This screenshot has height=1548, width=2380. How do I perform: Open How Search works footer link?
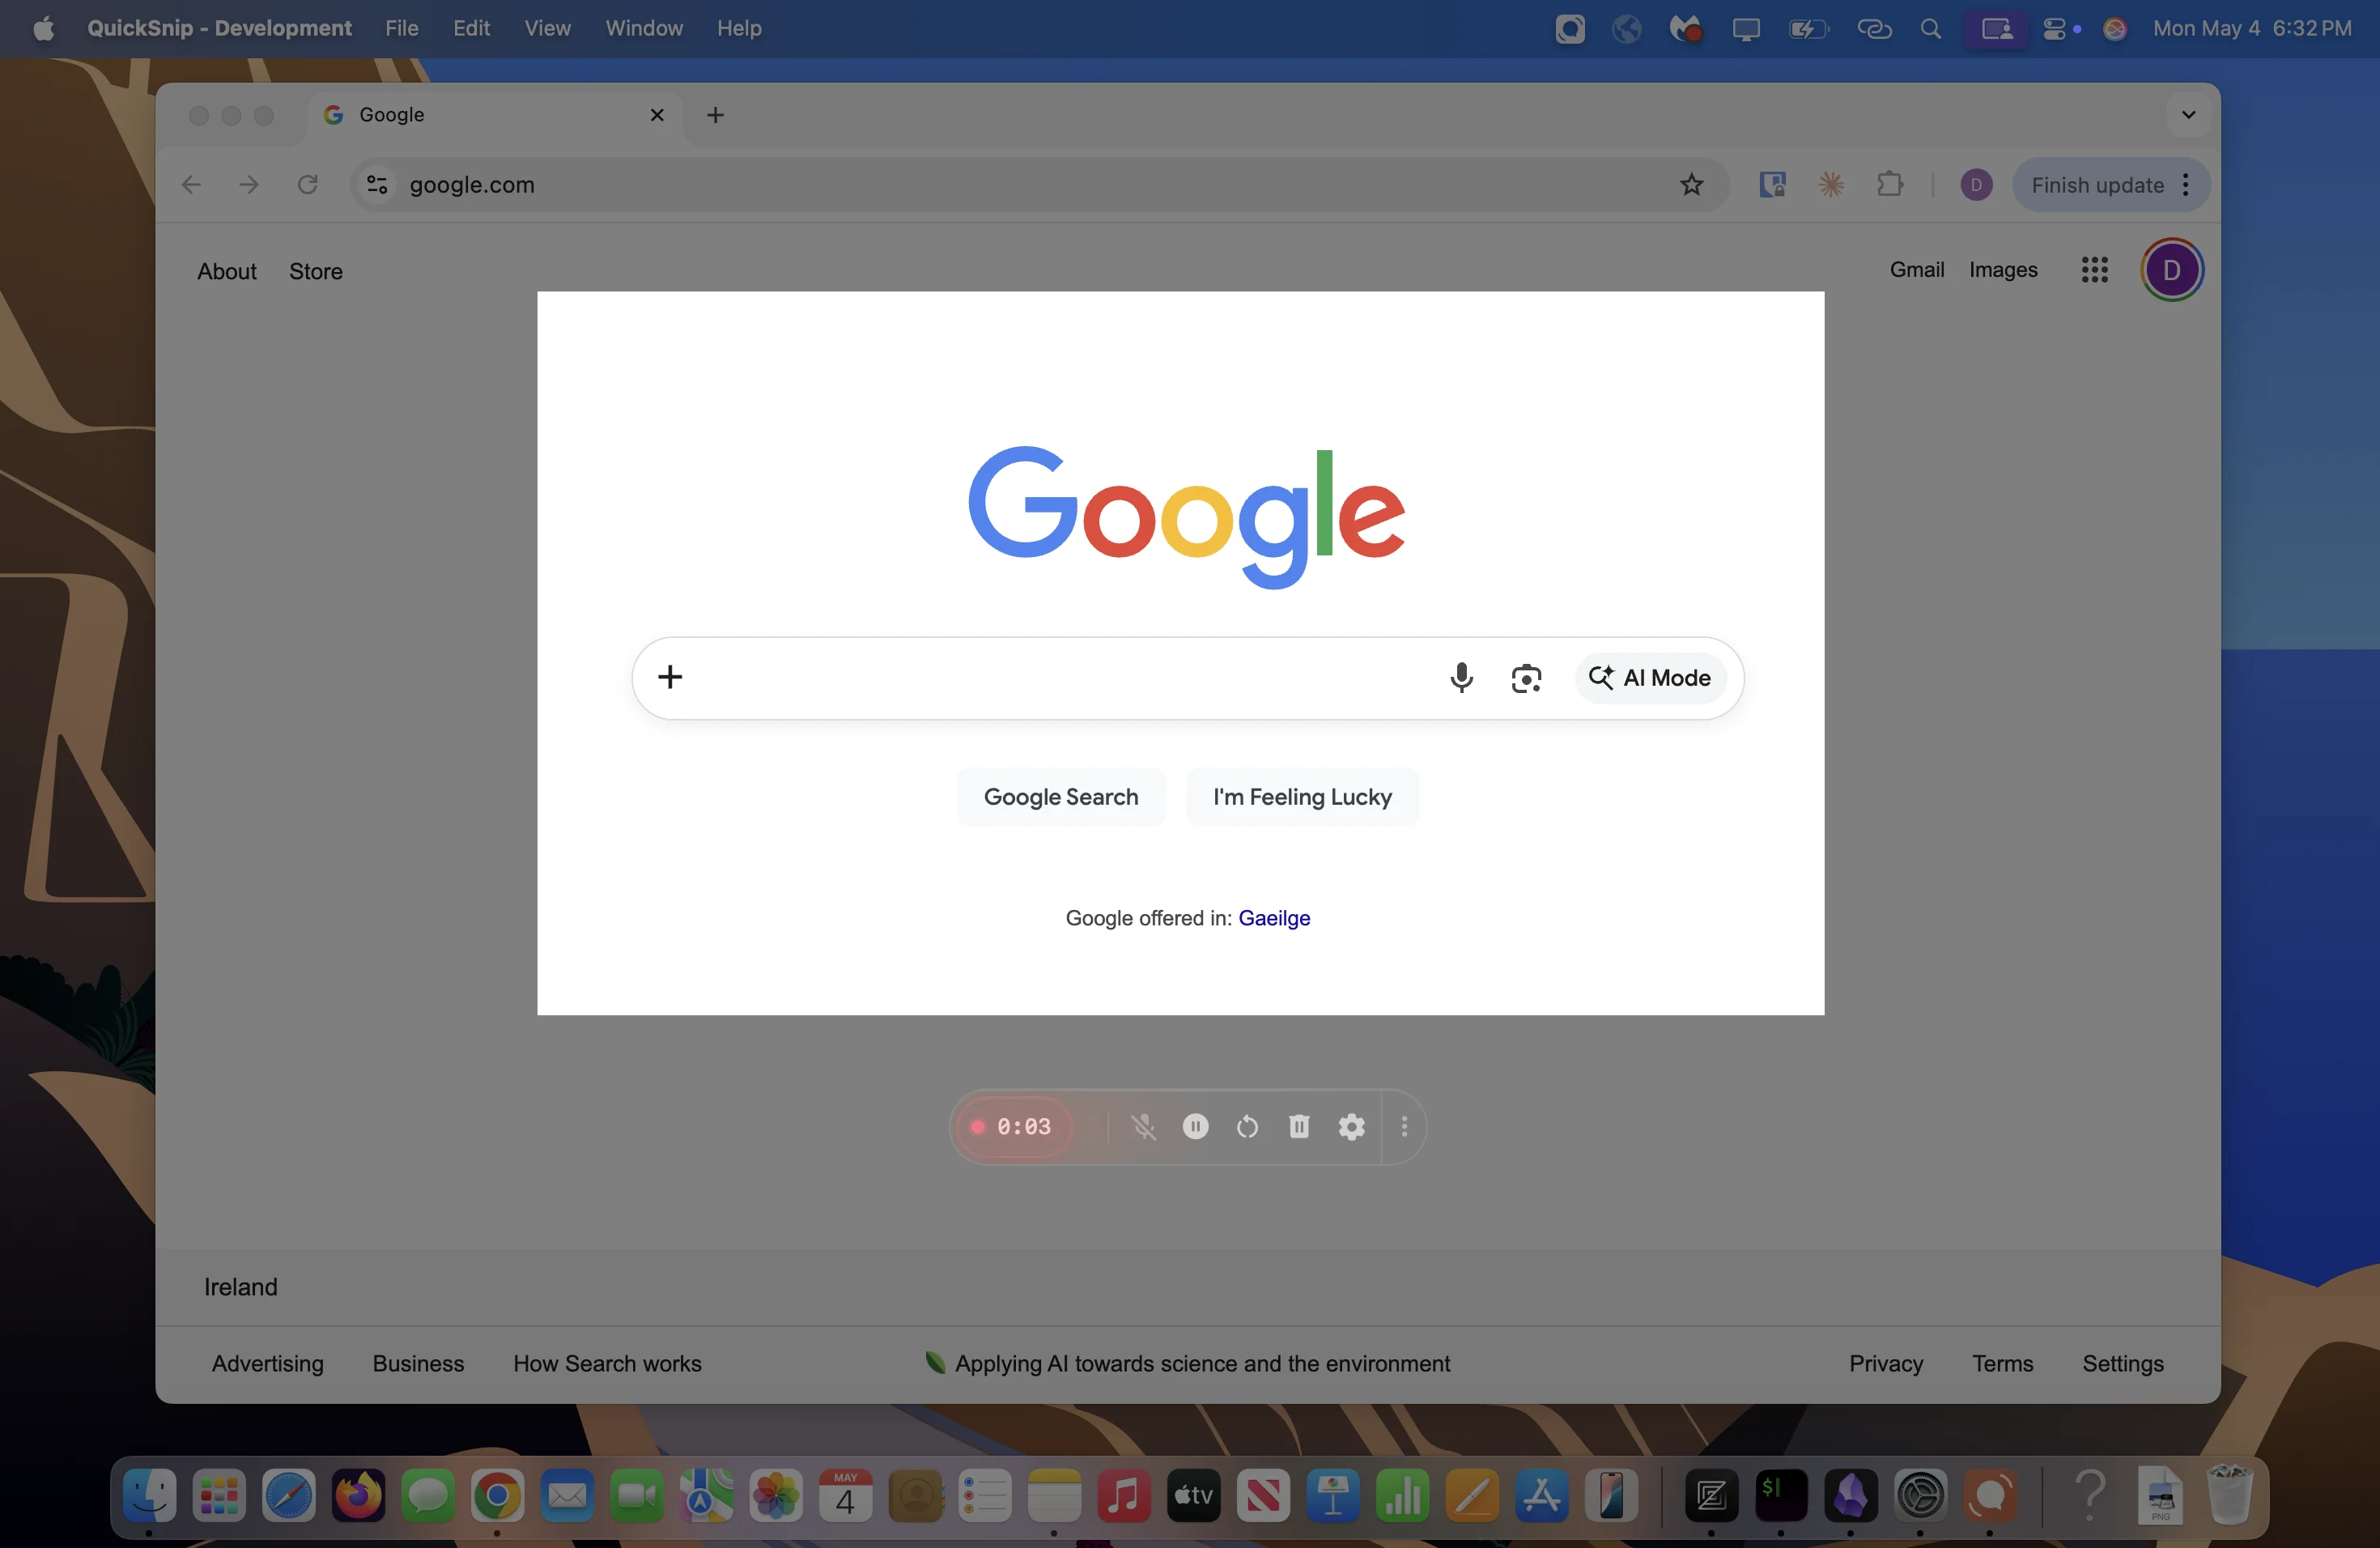pos(607,1363)
